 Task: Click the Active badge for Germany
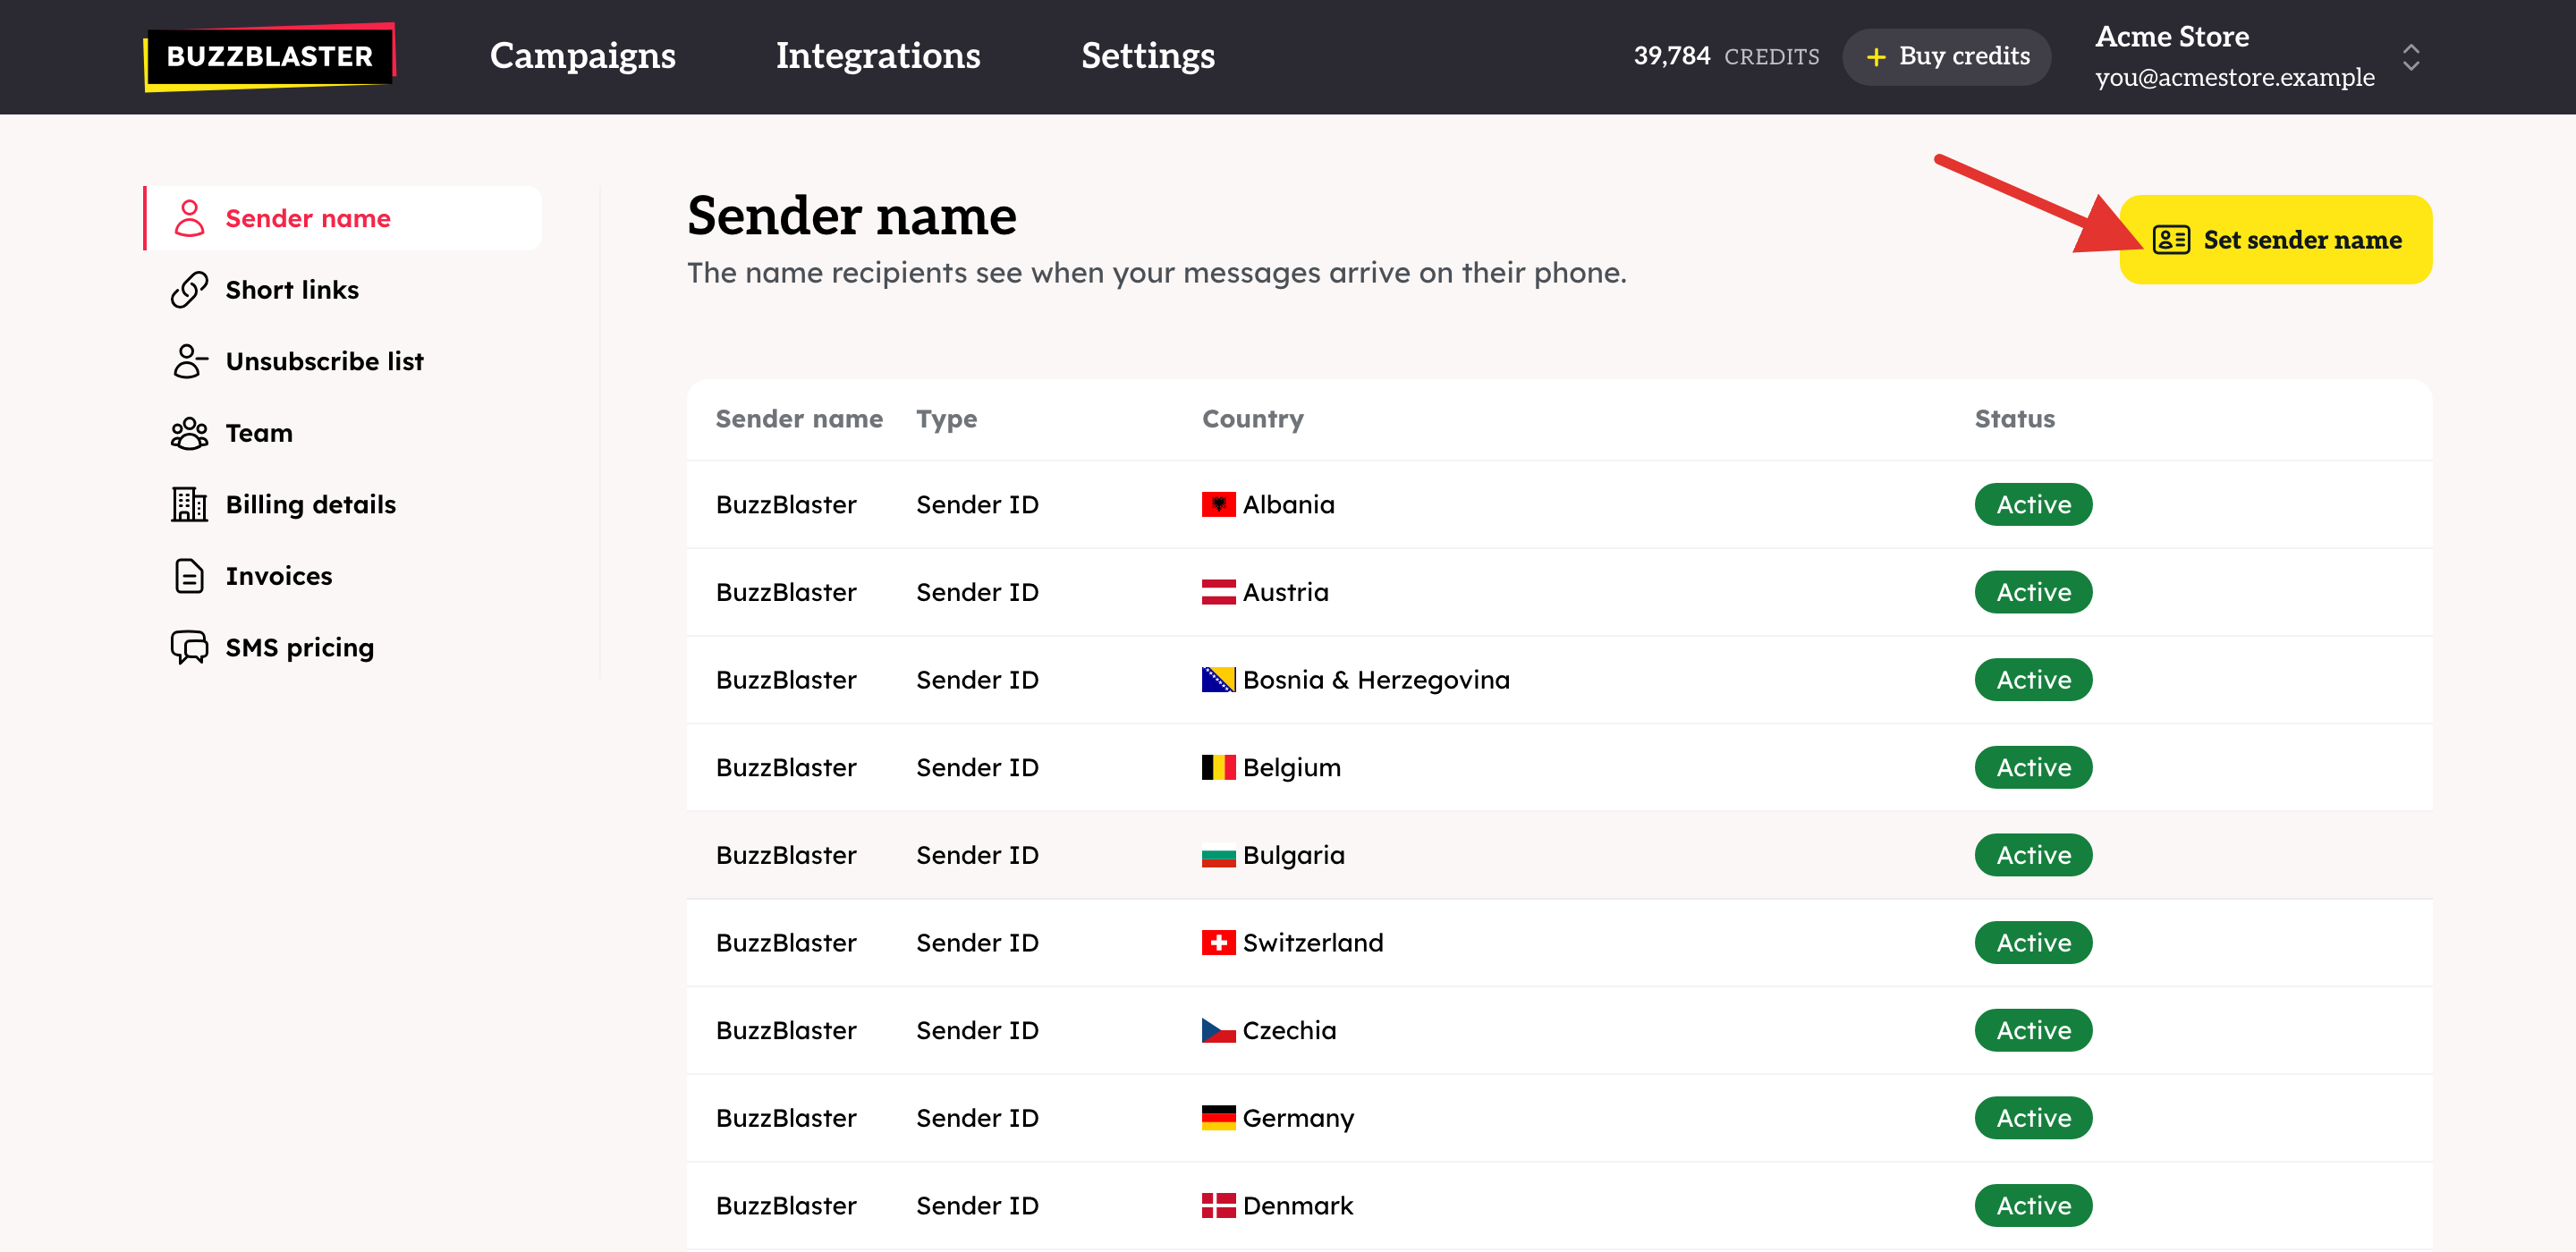[x=2033, y=1118]
